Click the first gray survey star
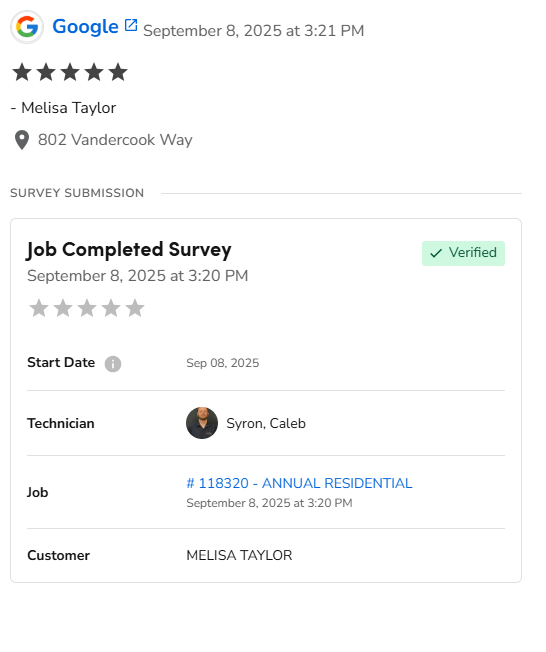This screenshot has height=652, width=546. tap(39, 308)
